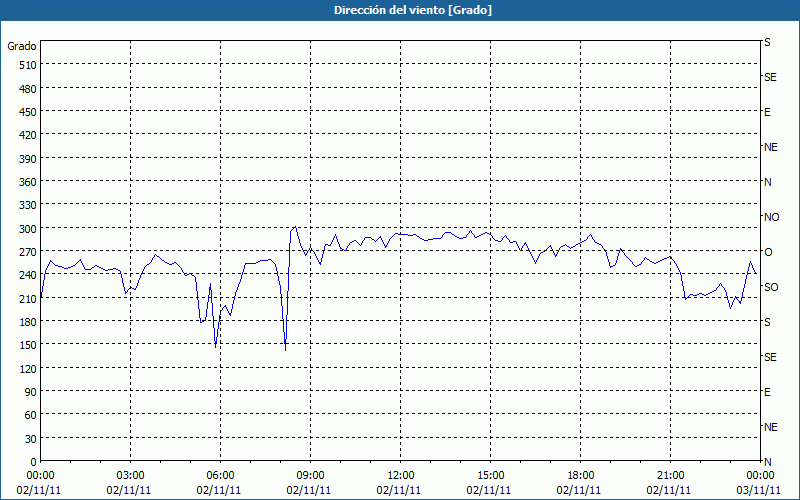Select the 270 y-axis tick label
The height and width of the screenshot is (500, 800).
point(29,252)
